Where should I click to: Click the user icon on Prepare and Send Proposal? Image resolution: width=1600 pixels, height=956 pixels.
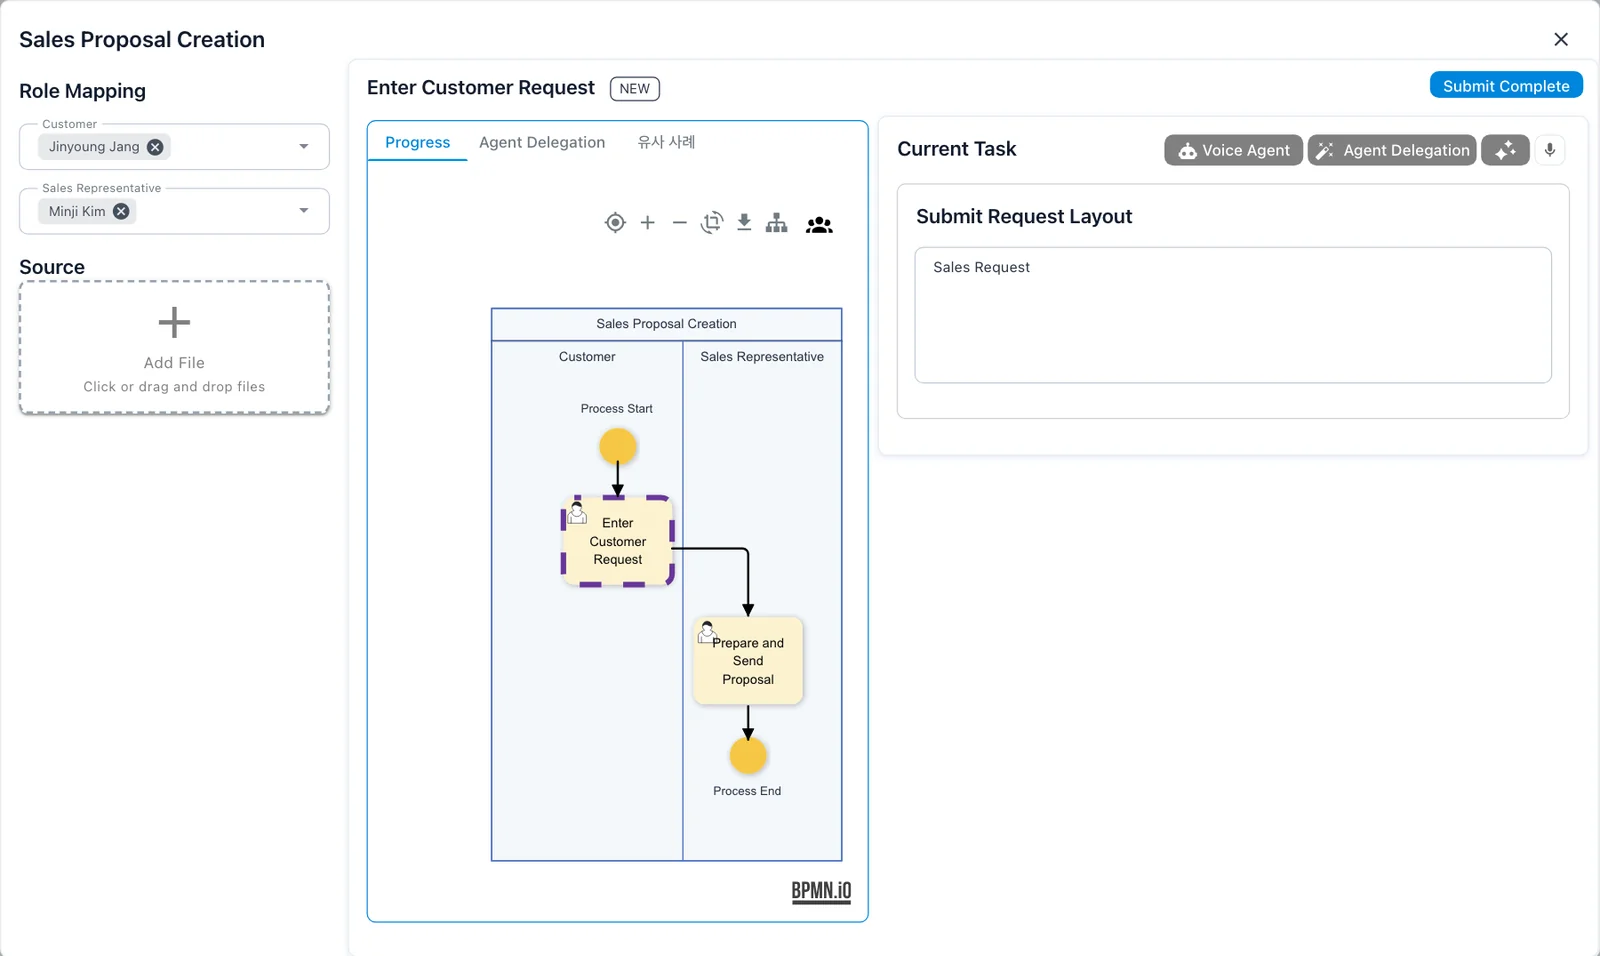click(706, 632)
